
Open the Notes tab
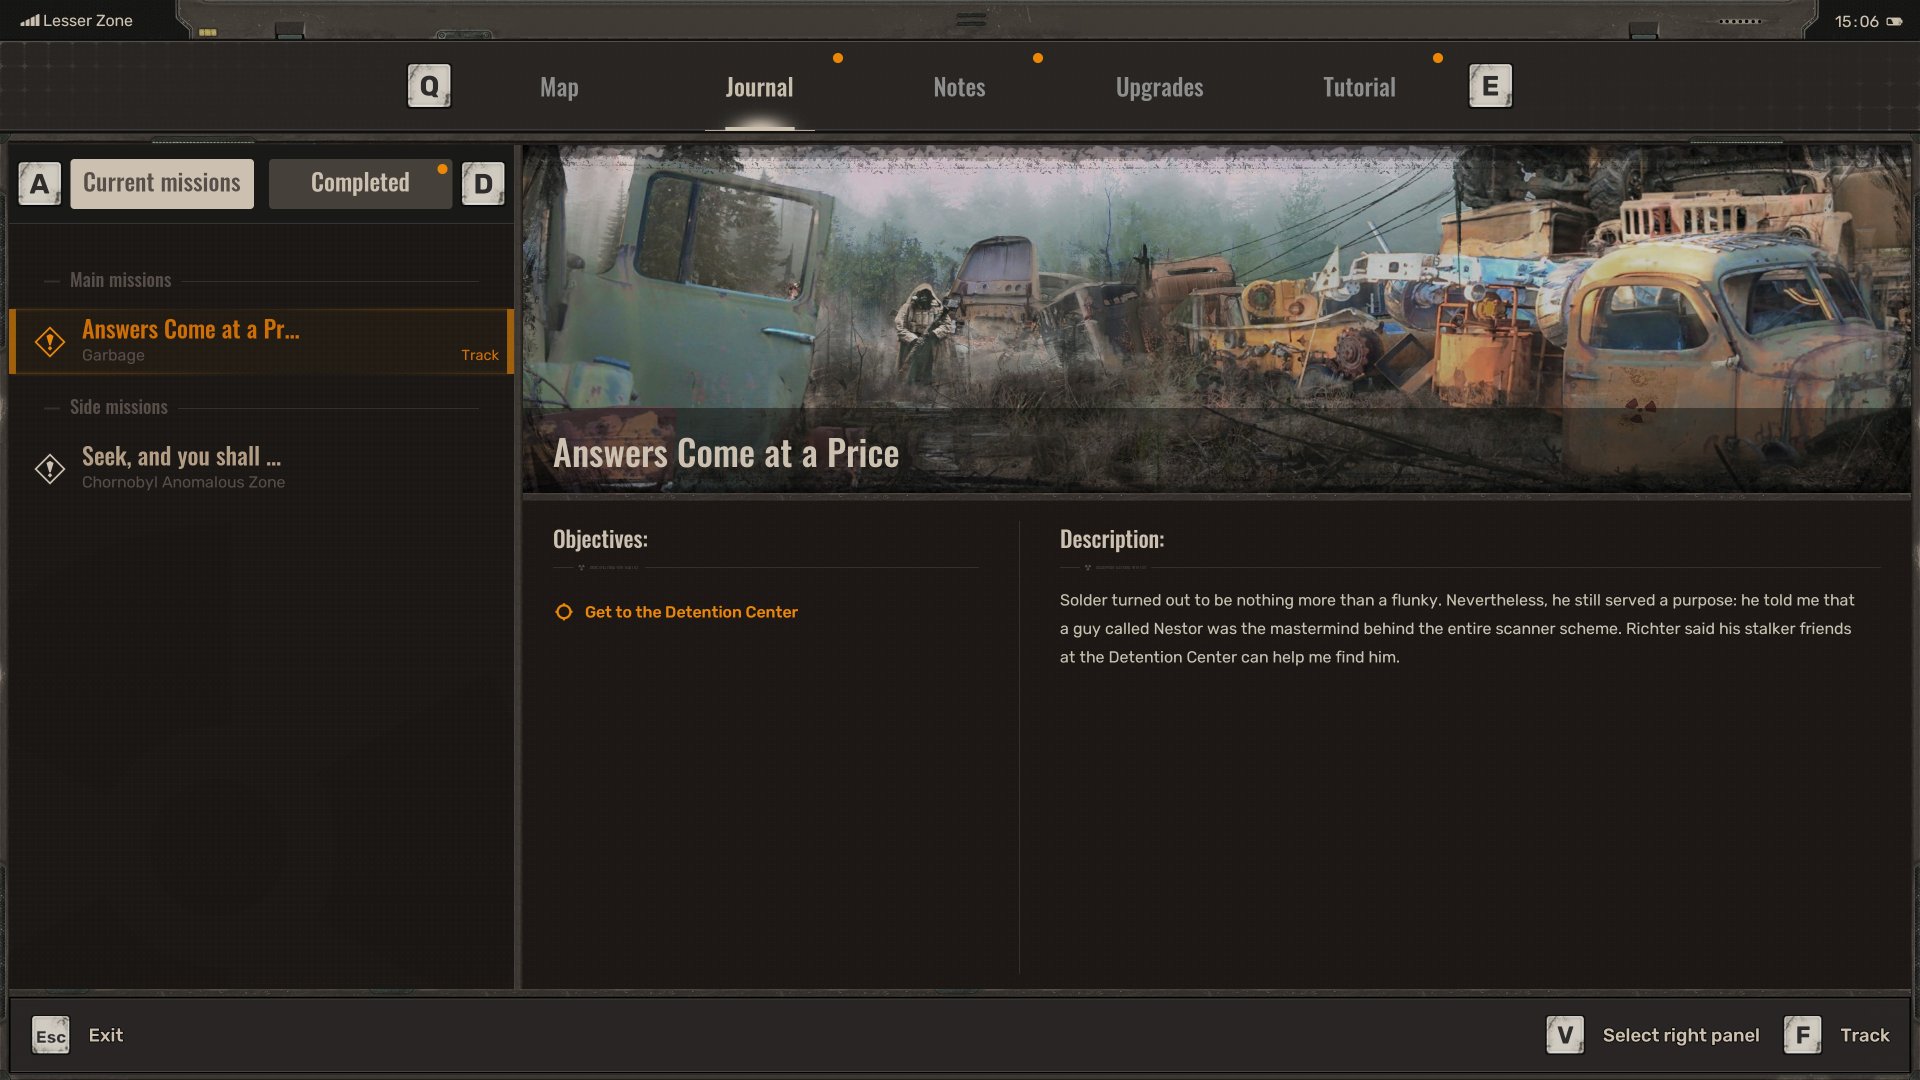pos(959,87)
